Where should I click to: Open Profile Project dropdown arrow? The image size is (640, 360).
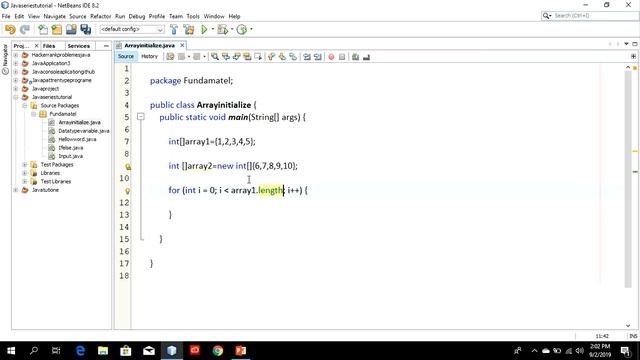click(x=251, y=29)
